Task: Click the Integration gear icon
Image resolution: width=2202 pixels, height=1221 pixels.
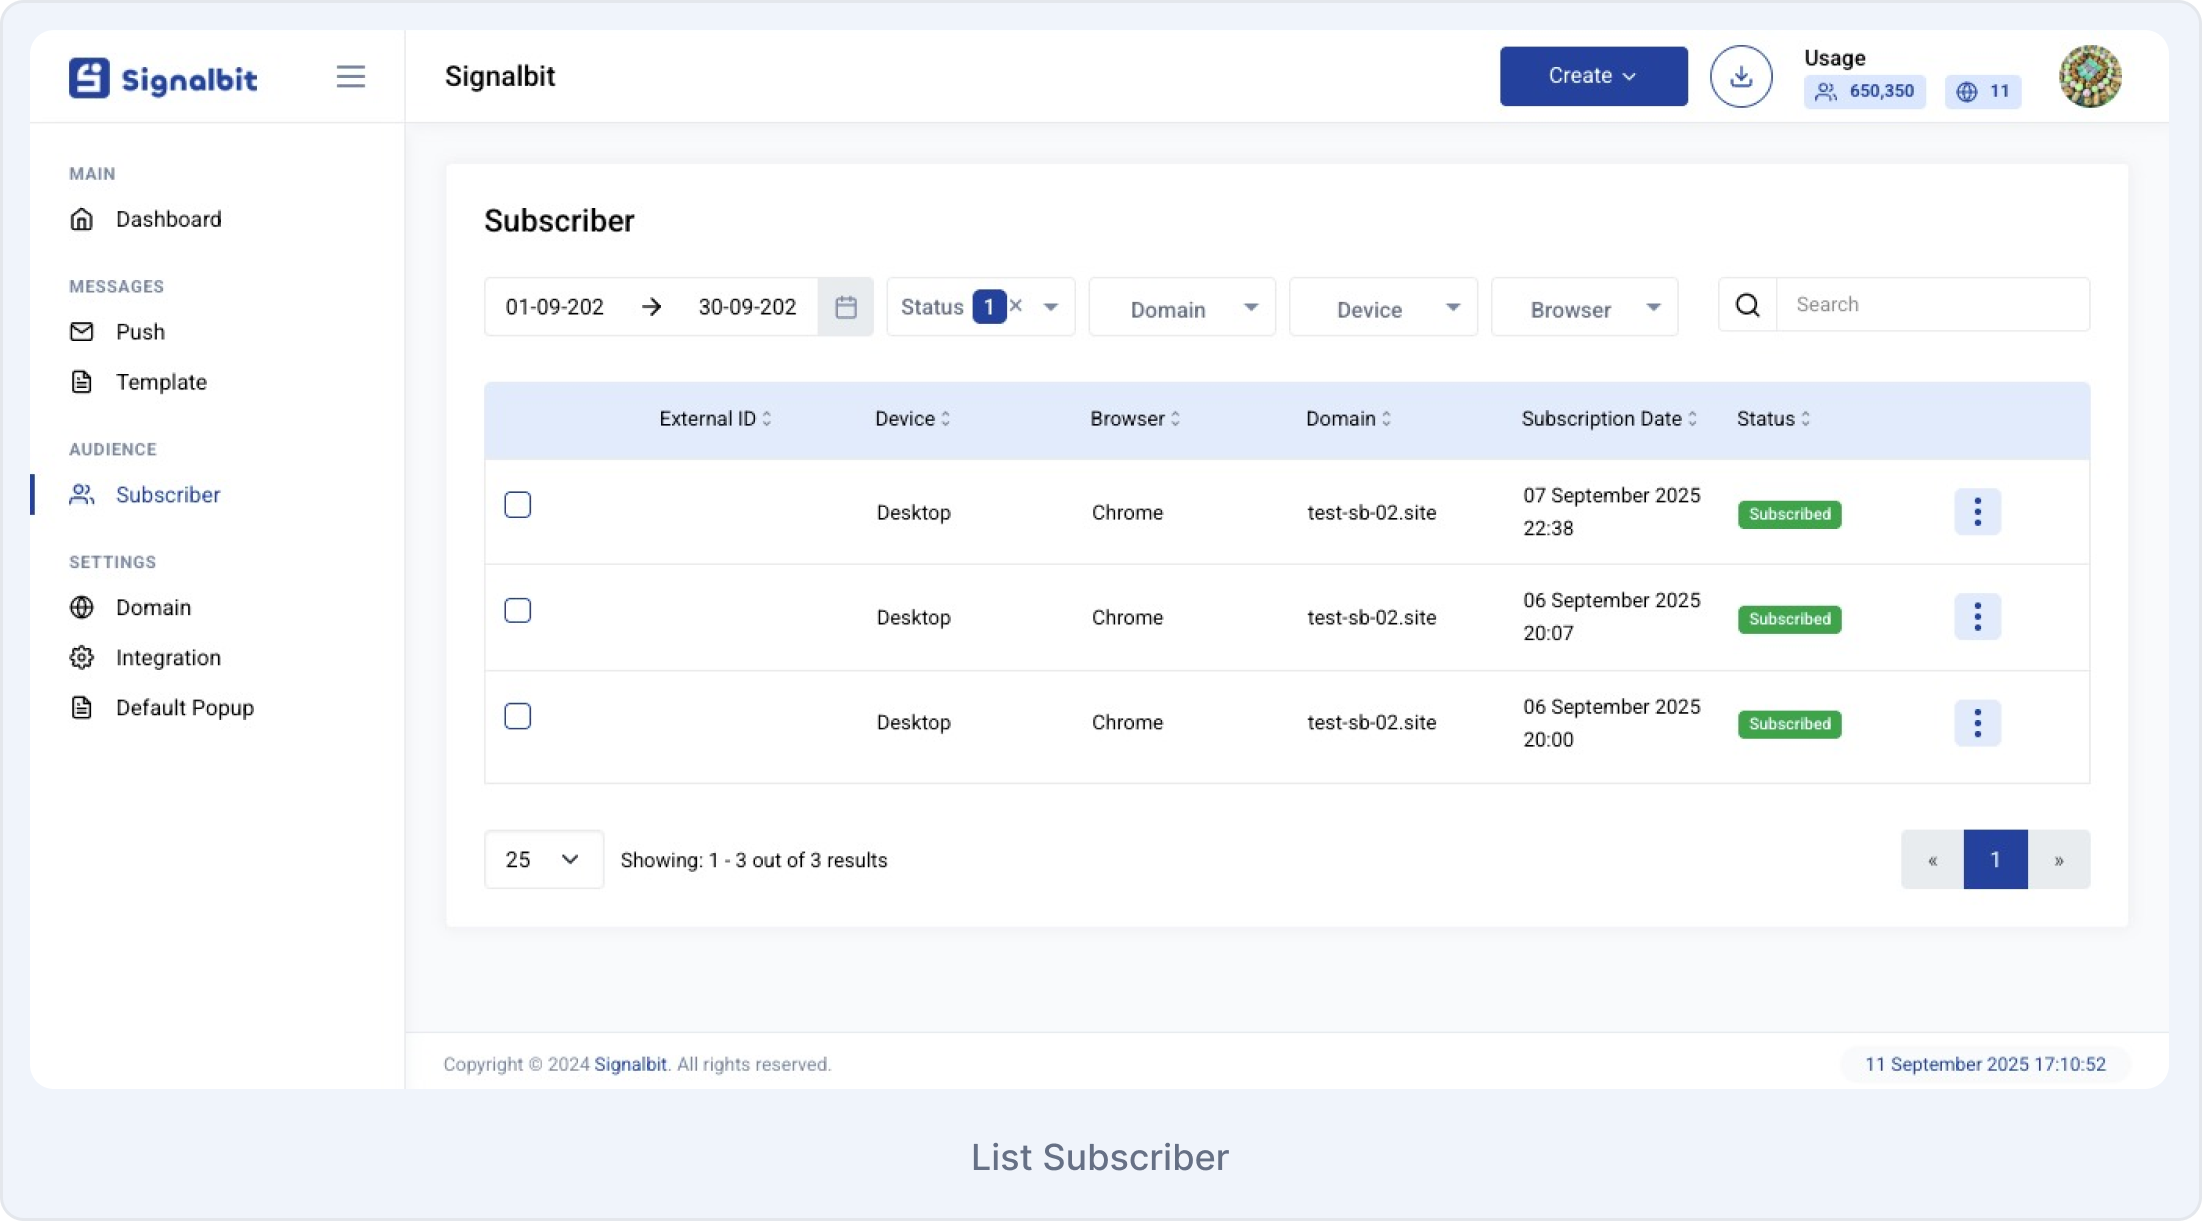Action: click(83, 657)
